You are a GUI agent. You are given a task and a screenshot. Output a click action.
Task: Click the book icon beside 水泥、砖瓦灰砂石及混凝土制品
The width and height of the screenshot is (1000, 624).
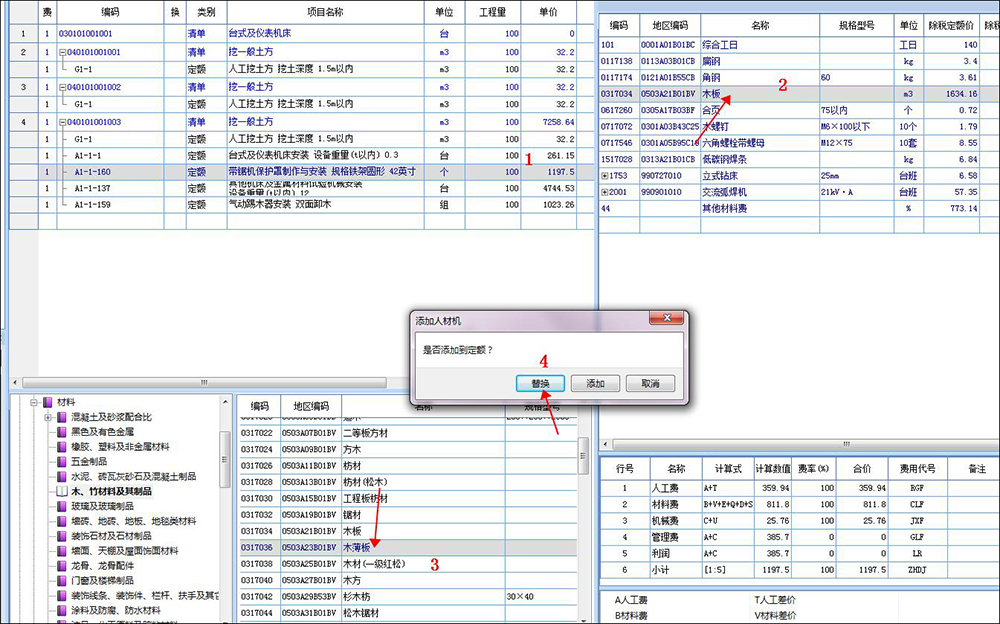pyautogui.click(x=62, y=477)
